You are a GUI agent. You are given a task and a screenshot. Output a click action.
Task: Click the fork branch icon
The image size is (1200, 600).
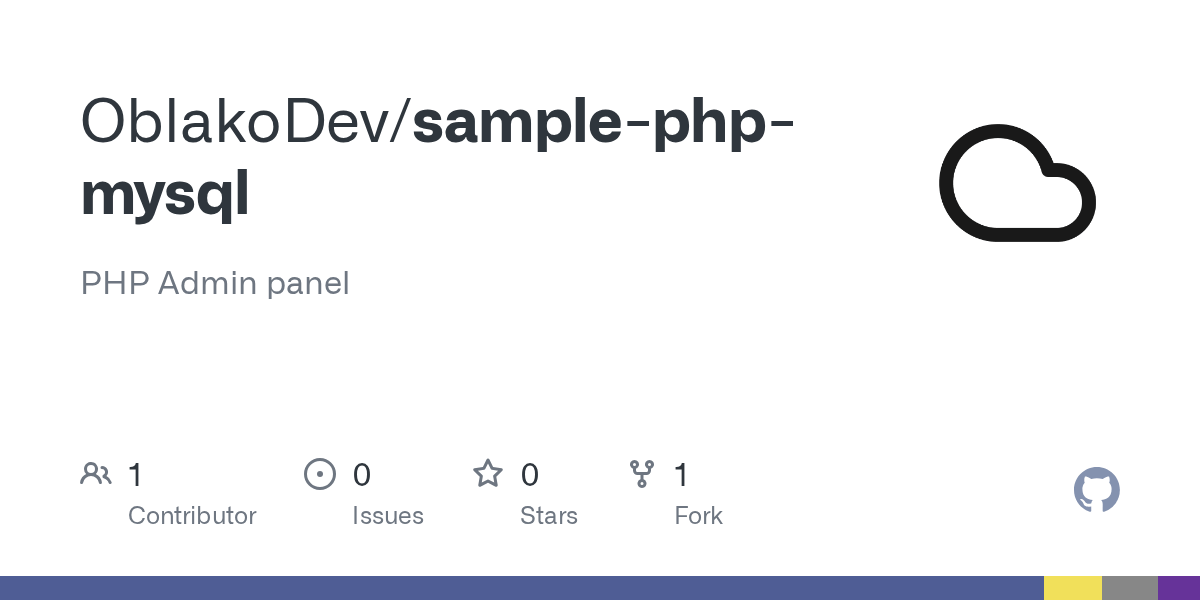pos(642,474)
